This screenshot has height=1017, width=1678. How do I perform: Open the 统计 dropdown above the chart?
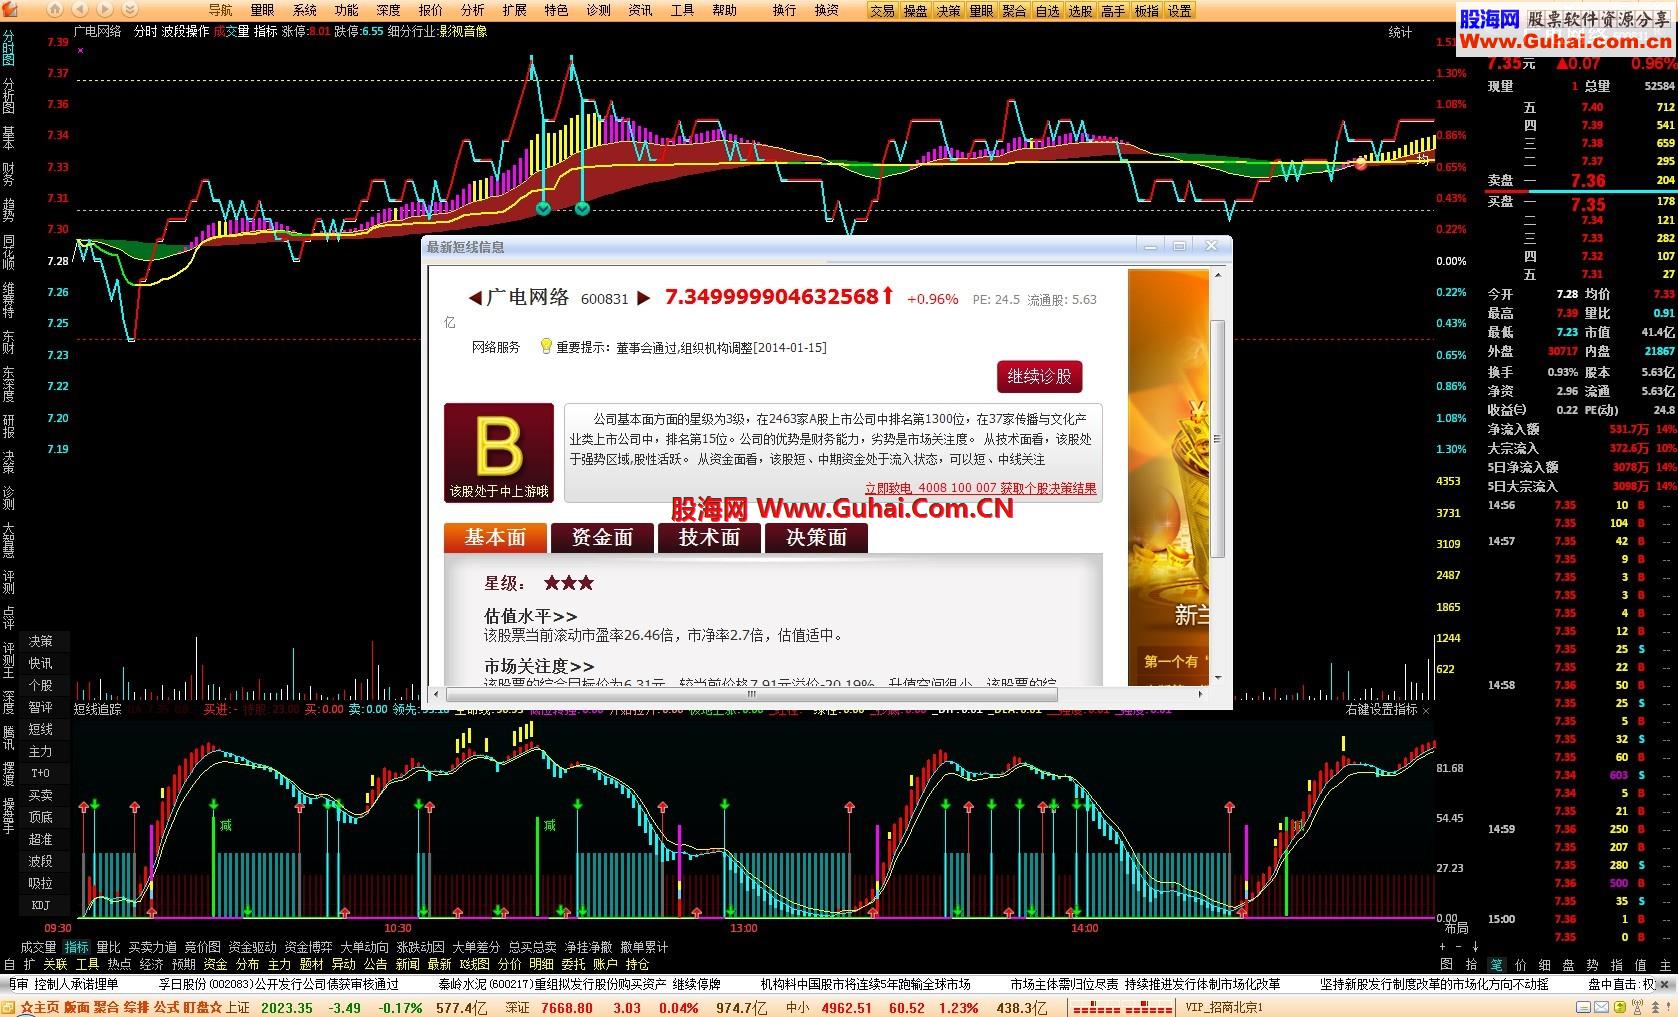pos(1400,32)
